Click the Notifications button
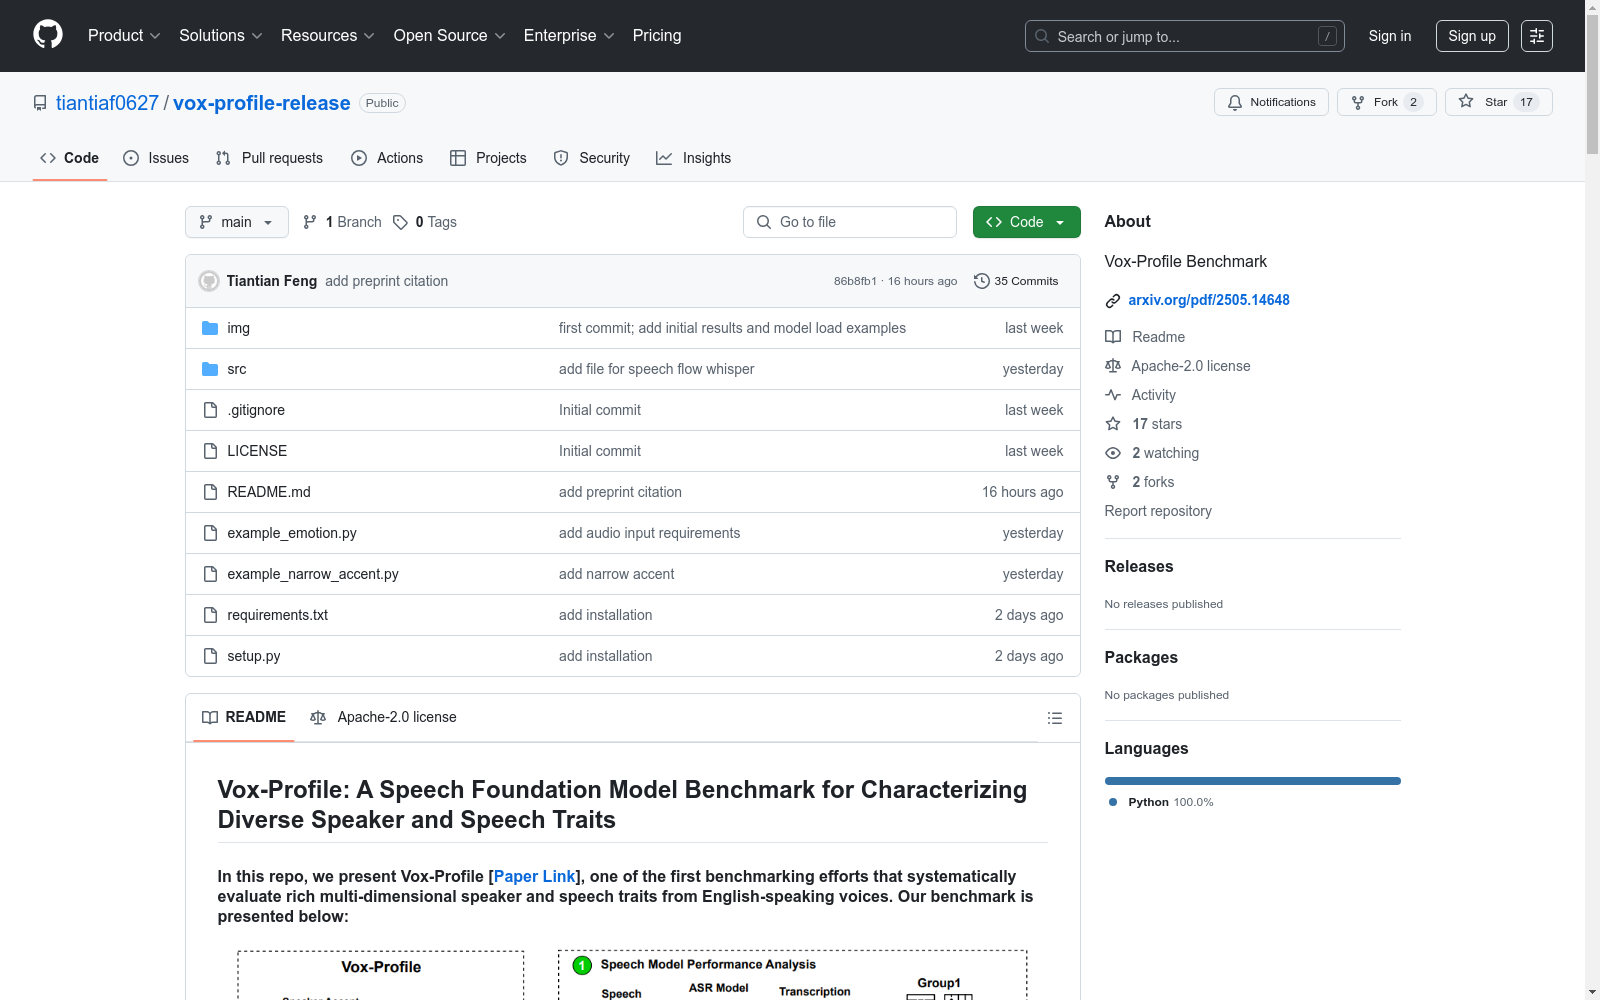1600x1000 pixels. coord(1271,102)
